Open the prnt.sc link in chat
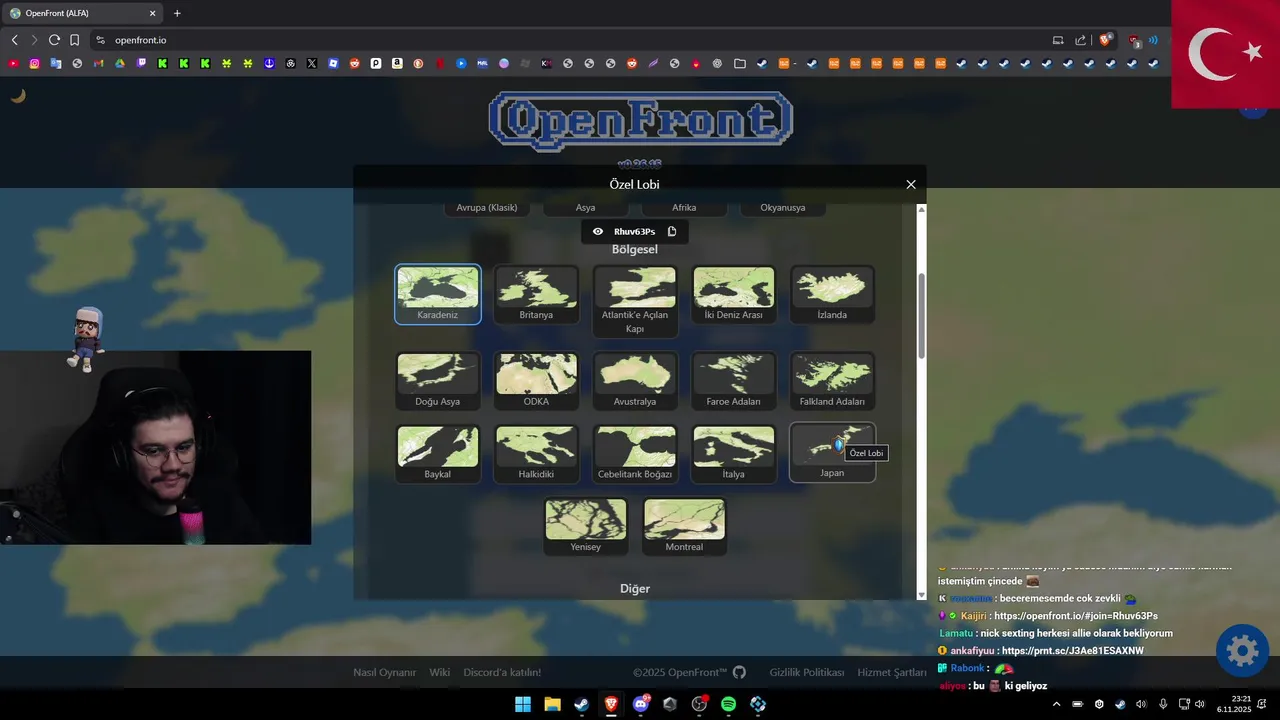This screenshot has height=720, width=1280. point(1073,650)
